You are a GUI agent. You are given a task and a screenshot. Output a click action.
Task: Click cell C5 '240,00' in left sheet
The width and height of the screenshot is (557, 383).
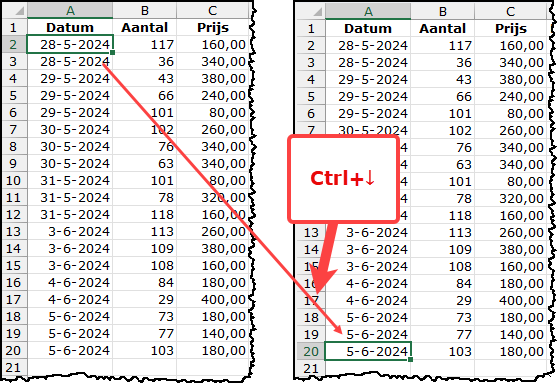pos(212,95)
